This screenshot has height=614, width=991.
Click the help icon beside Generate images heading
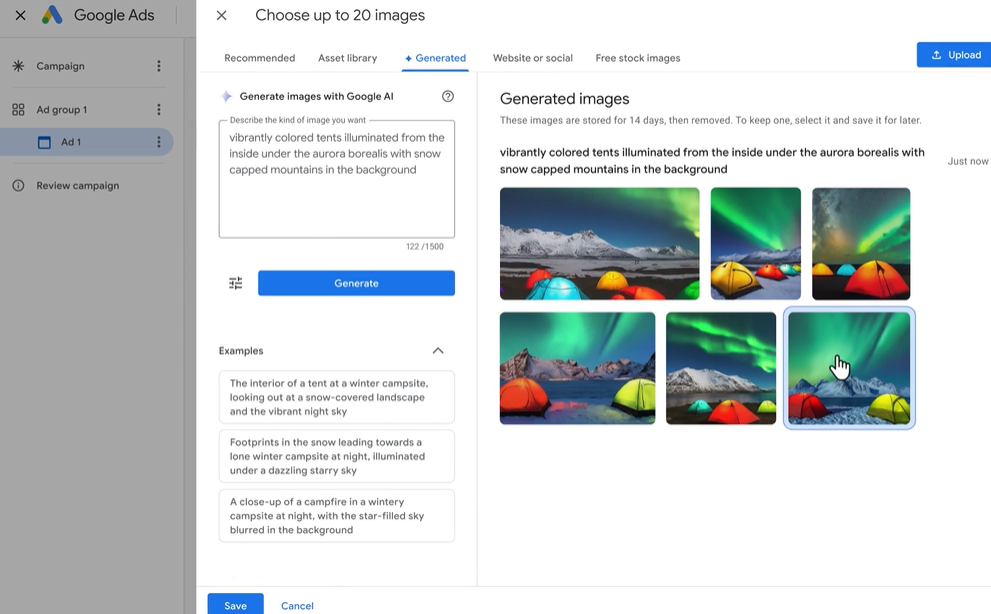[448, 96]
